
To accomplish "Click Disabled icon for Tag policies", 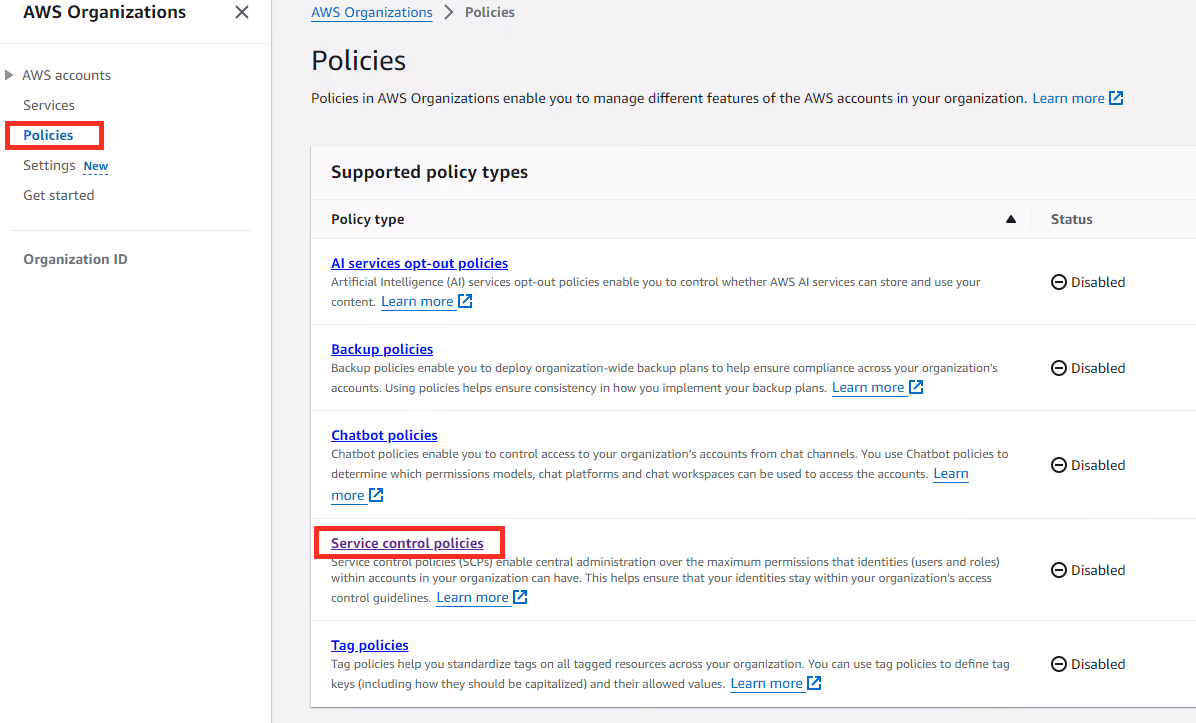I will coord(1059,664).
